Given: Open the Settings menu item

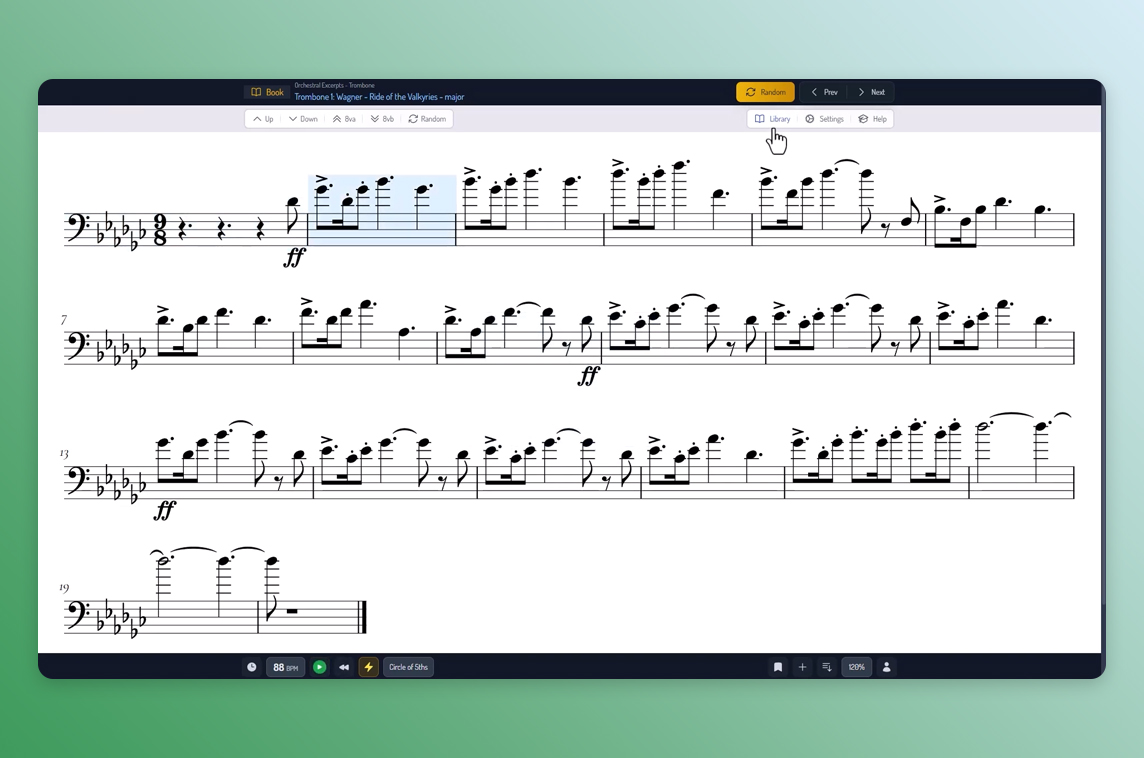Looking at the screenshot, I should pyautogui.click(x=825, y=119).
